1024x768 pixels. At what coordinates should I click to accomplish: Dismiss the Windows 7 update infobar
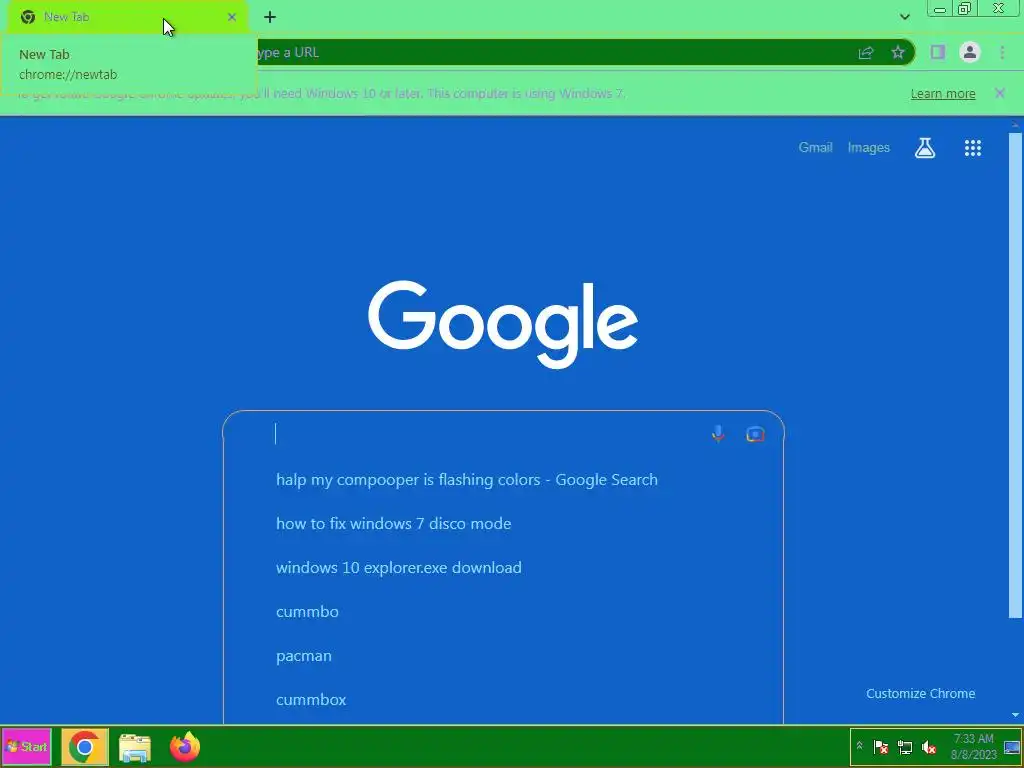click(1000, 93)
